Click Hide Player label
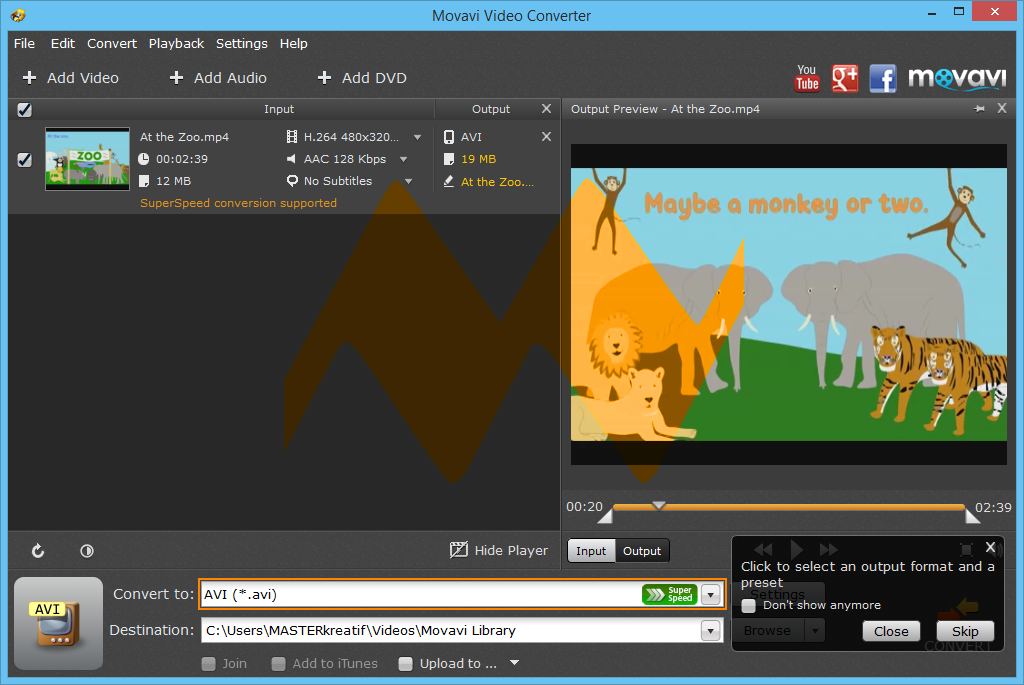The height and width of the screenshot is (685, 1024). click(x=511, y=550)
